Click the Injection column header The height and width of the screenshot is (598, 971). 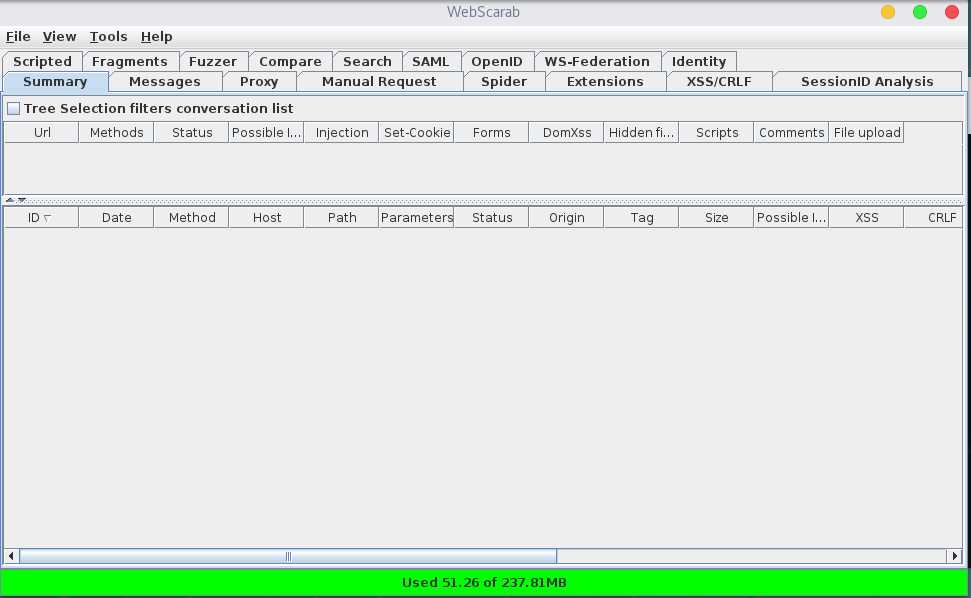click(341, 132)
